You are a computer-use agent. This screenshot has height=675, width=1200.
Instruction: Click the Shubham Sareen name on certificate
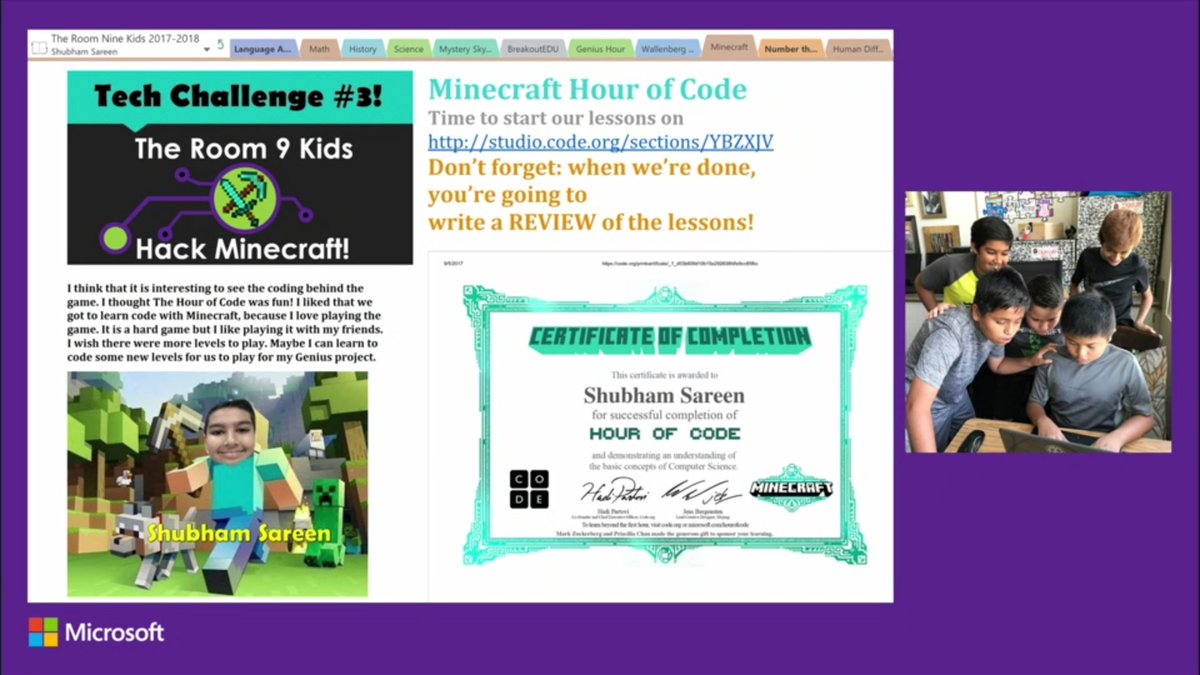point(664,395)
